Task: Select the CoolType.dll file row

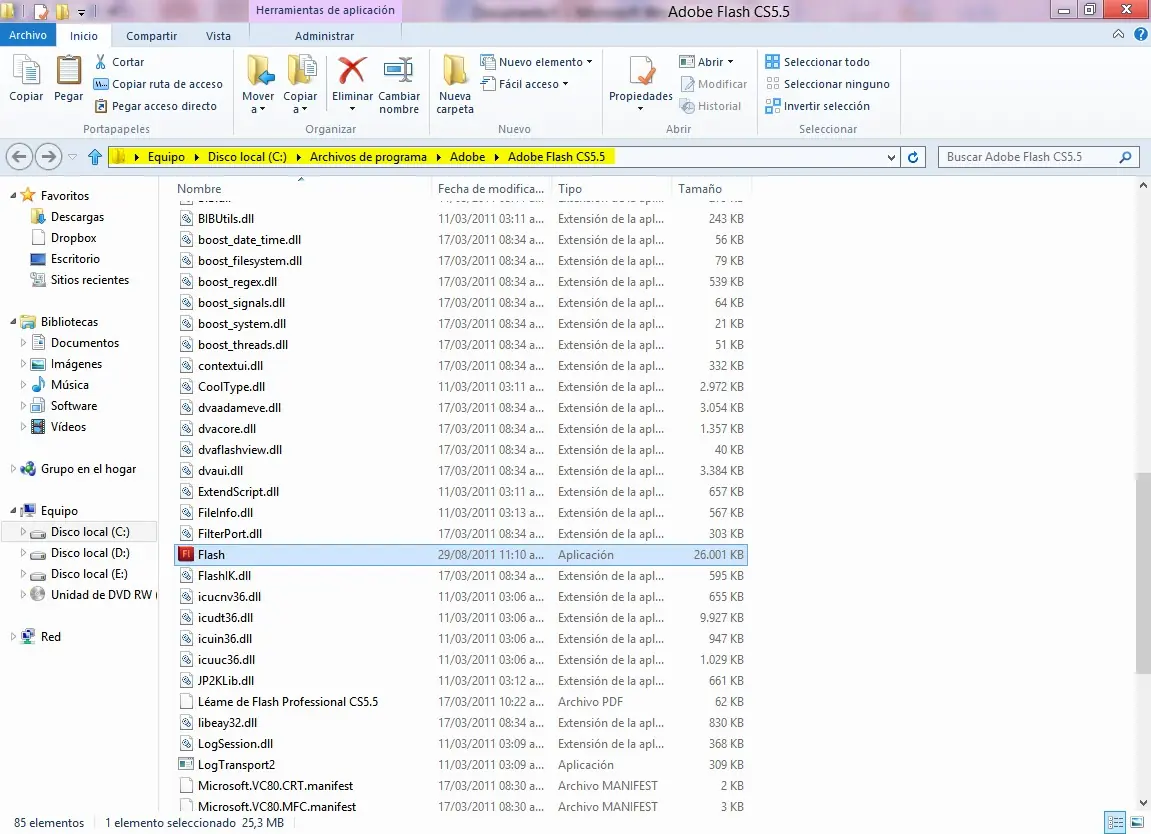Action: pyautogui.click(x=460, y=387)
